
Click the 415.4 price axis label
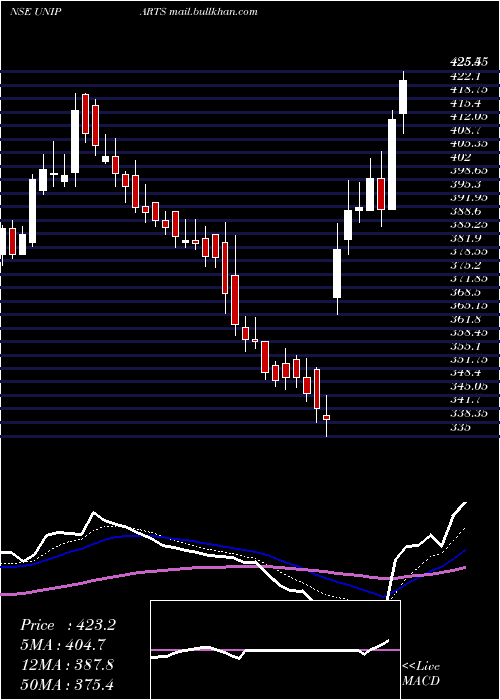pos(465,104)
